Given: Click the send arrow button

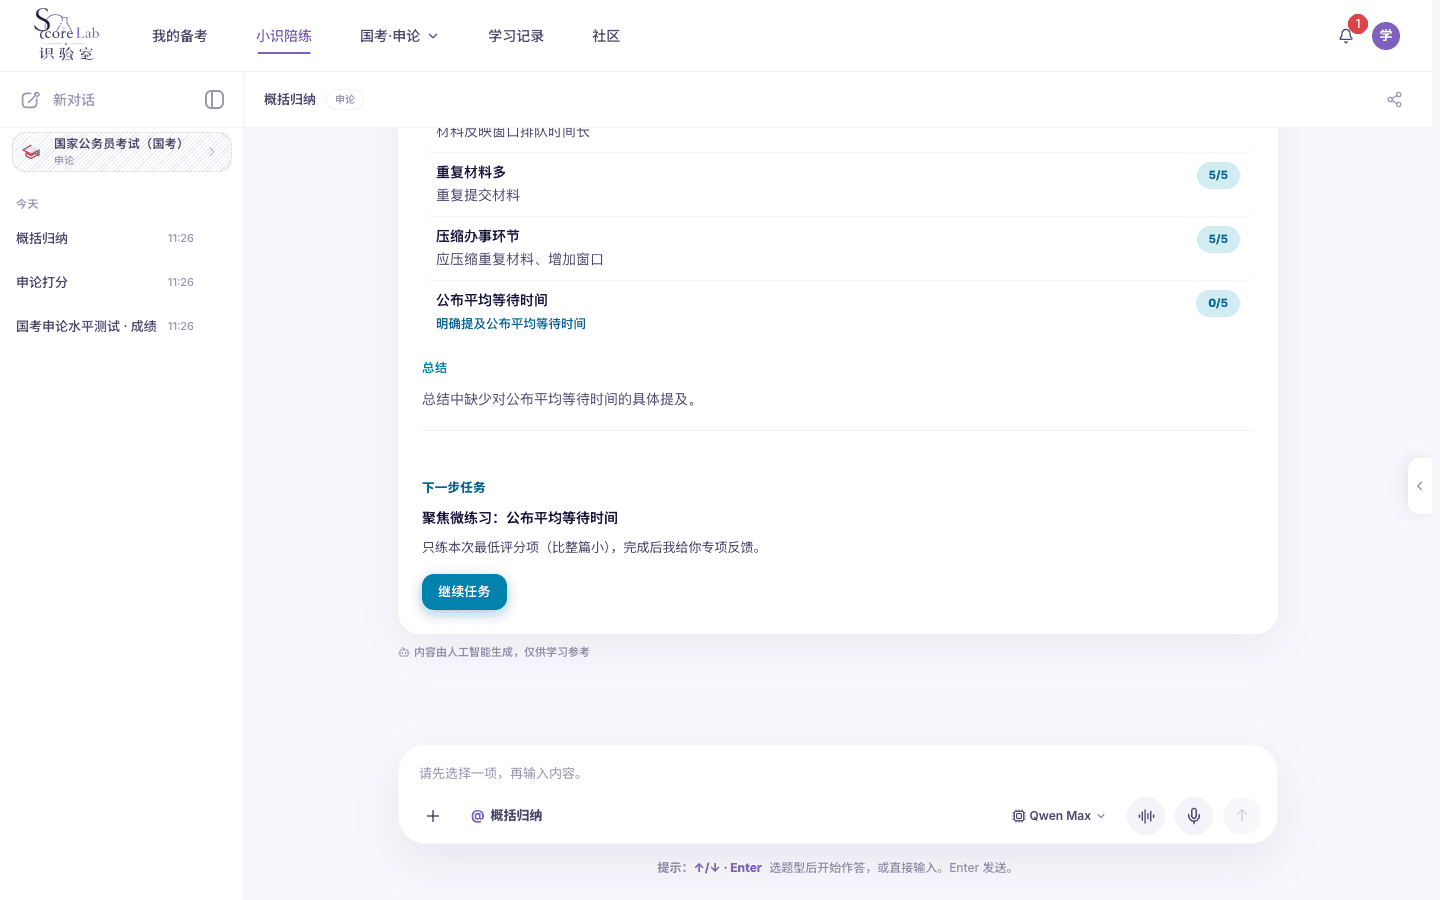Looking at the screenshot, I should coord(1242,816).
